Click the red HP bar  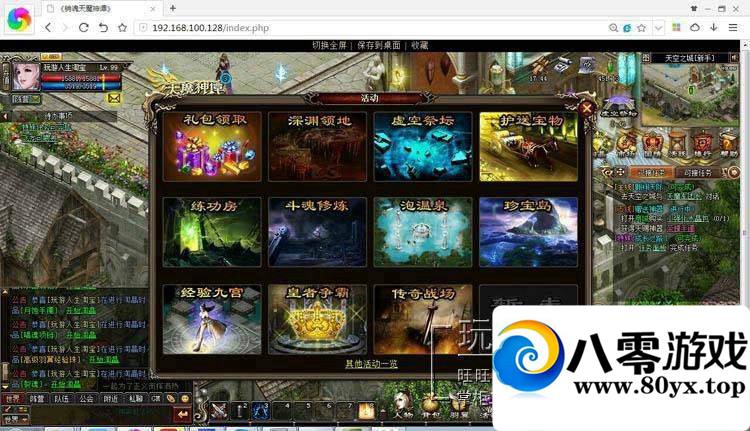[x=81, y=78]
